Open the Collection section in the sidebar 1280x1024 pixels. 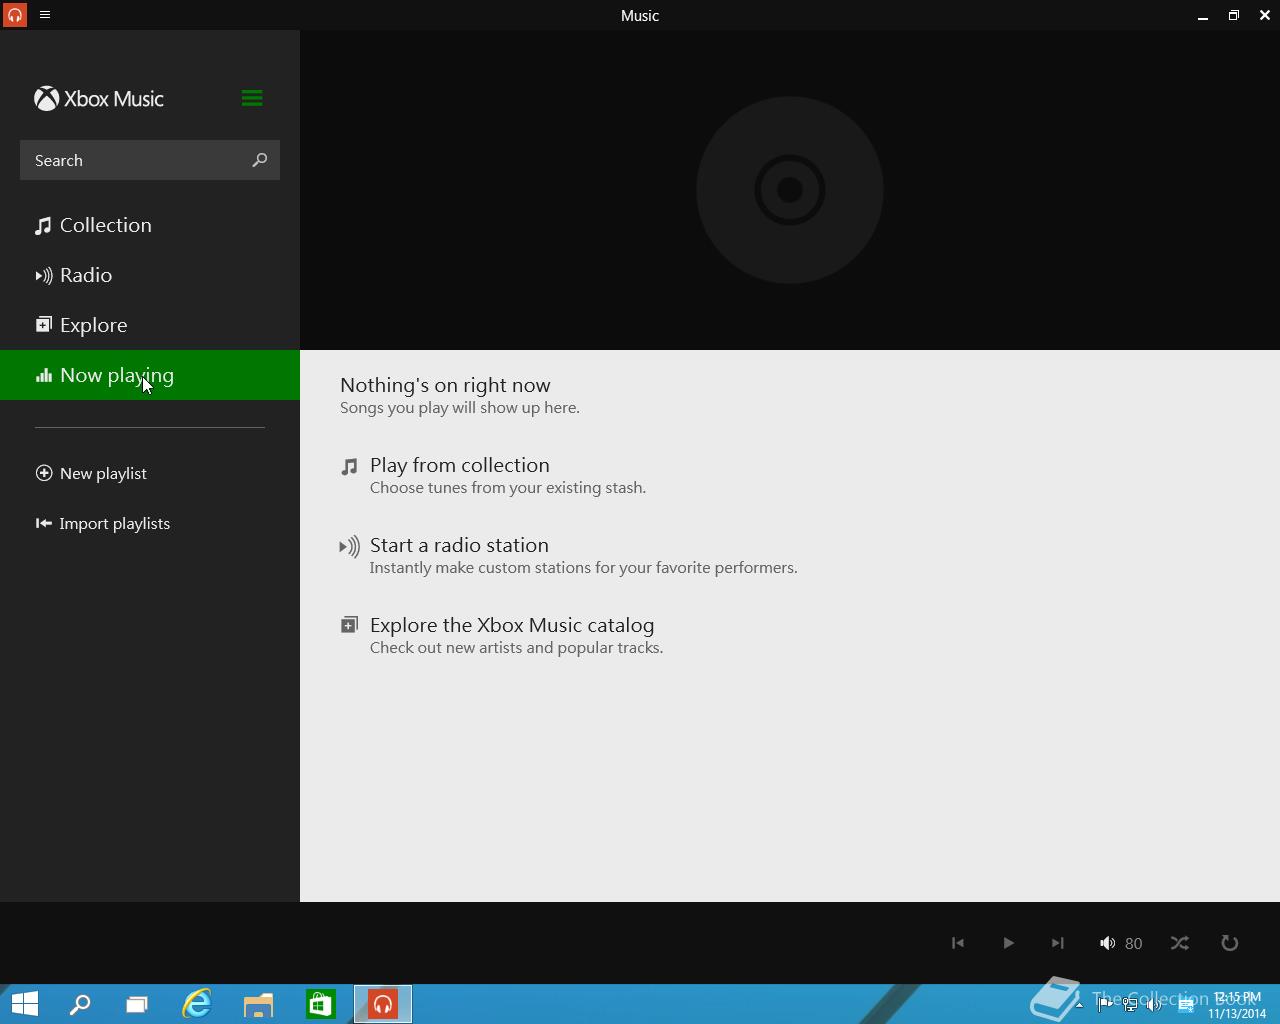pyautogui.click(x=150, y=225)
